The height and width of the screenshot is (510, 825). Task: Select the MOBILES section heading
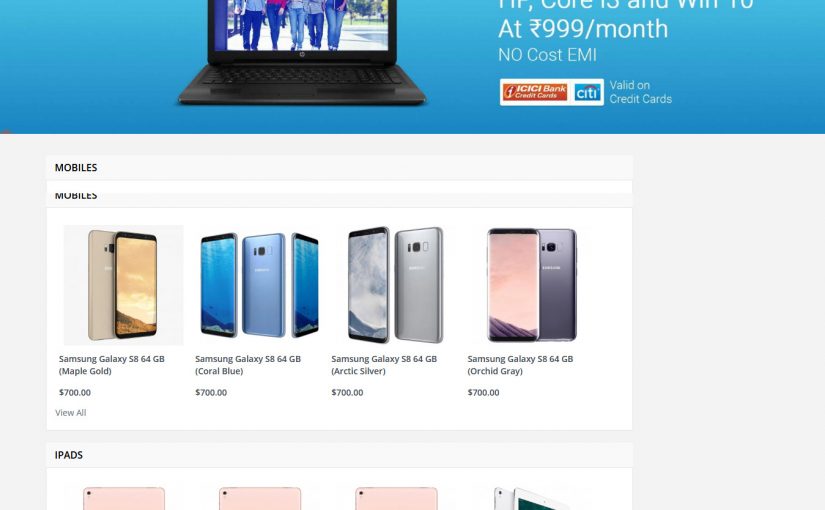point(76,167)
